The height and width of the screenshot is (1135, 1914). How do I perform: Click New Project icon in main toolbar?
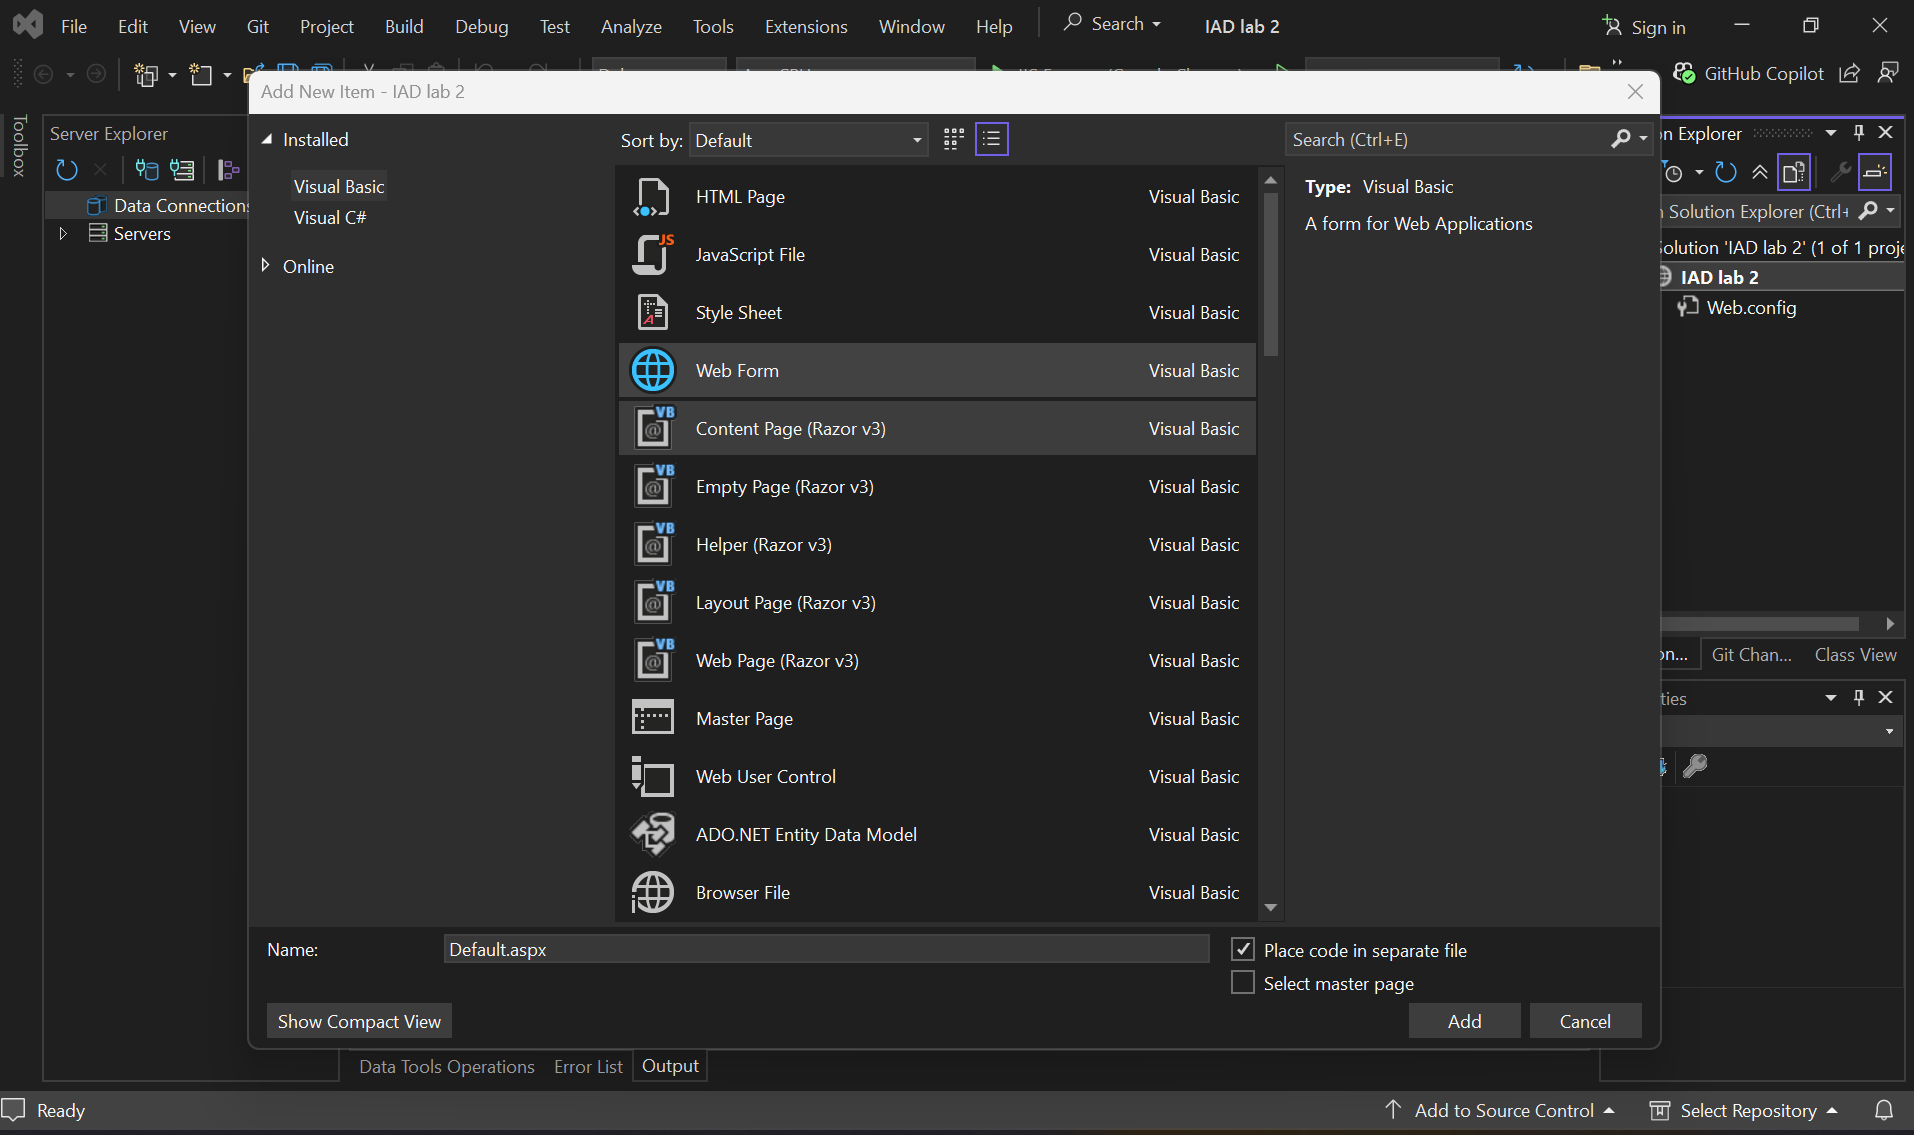[147, 75]
